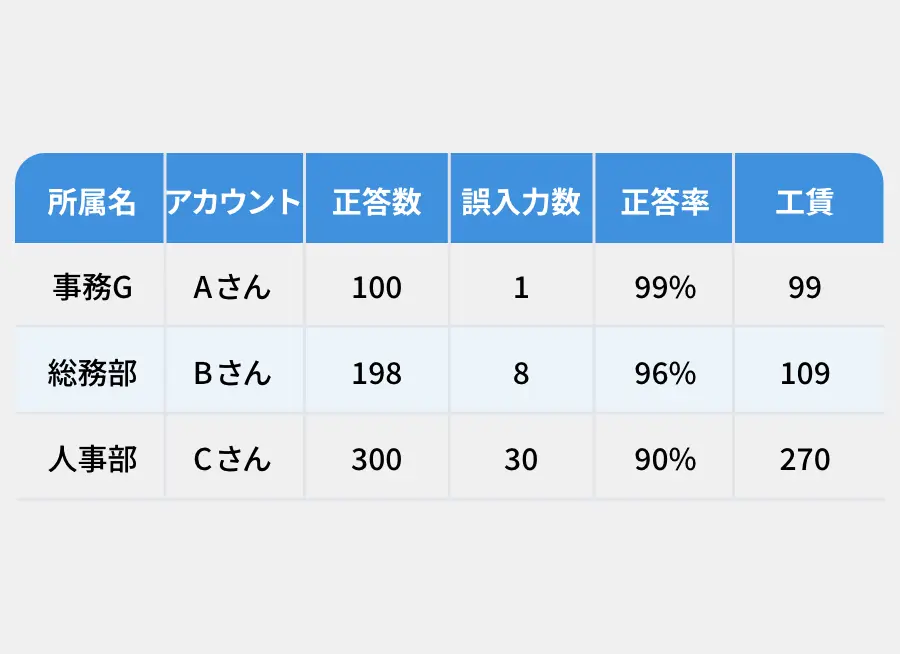Image resolution: width=900 pixels, height=654 pixels.
Task: Click the 事務G cell
Action: coord(90,285)
